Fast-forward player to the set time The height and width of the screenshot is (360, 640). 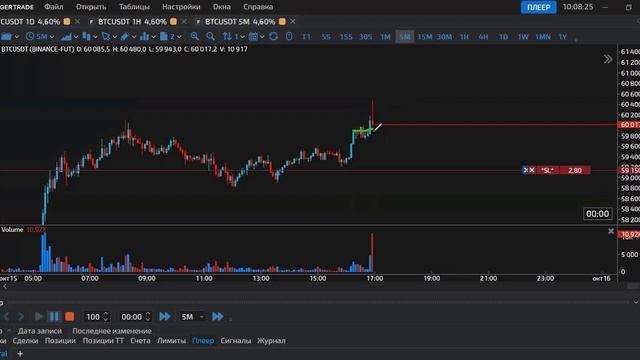coord(165,316)
